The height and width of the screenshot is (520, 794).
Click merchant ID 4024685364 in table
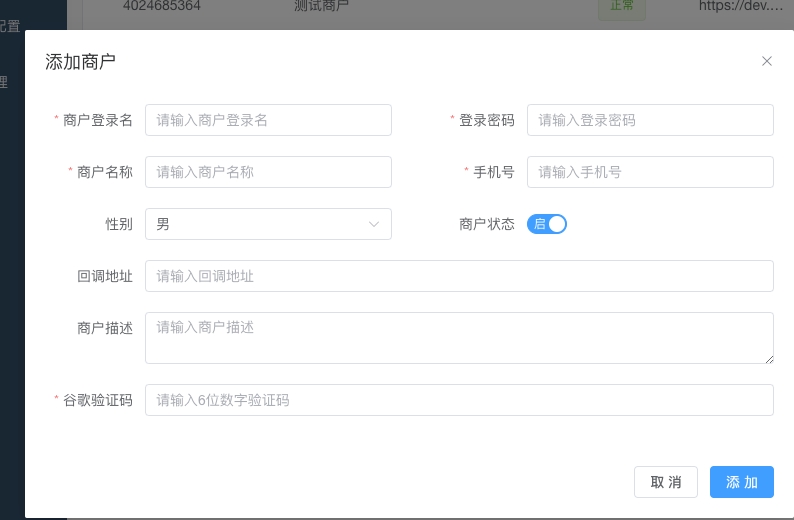tap(162, 6)
